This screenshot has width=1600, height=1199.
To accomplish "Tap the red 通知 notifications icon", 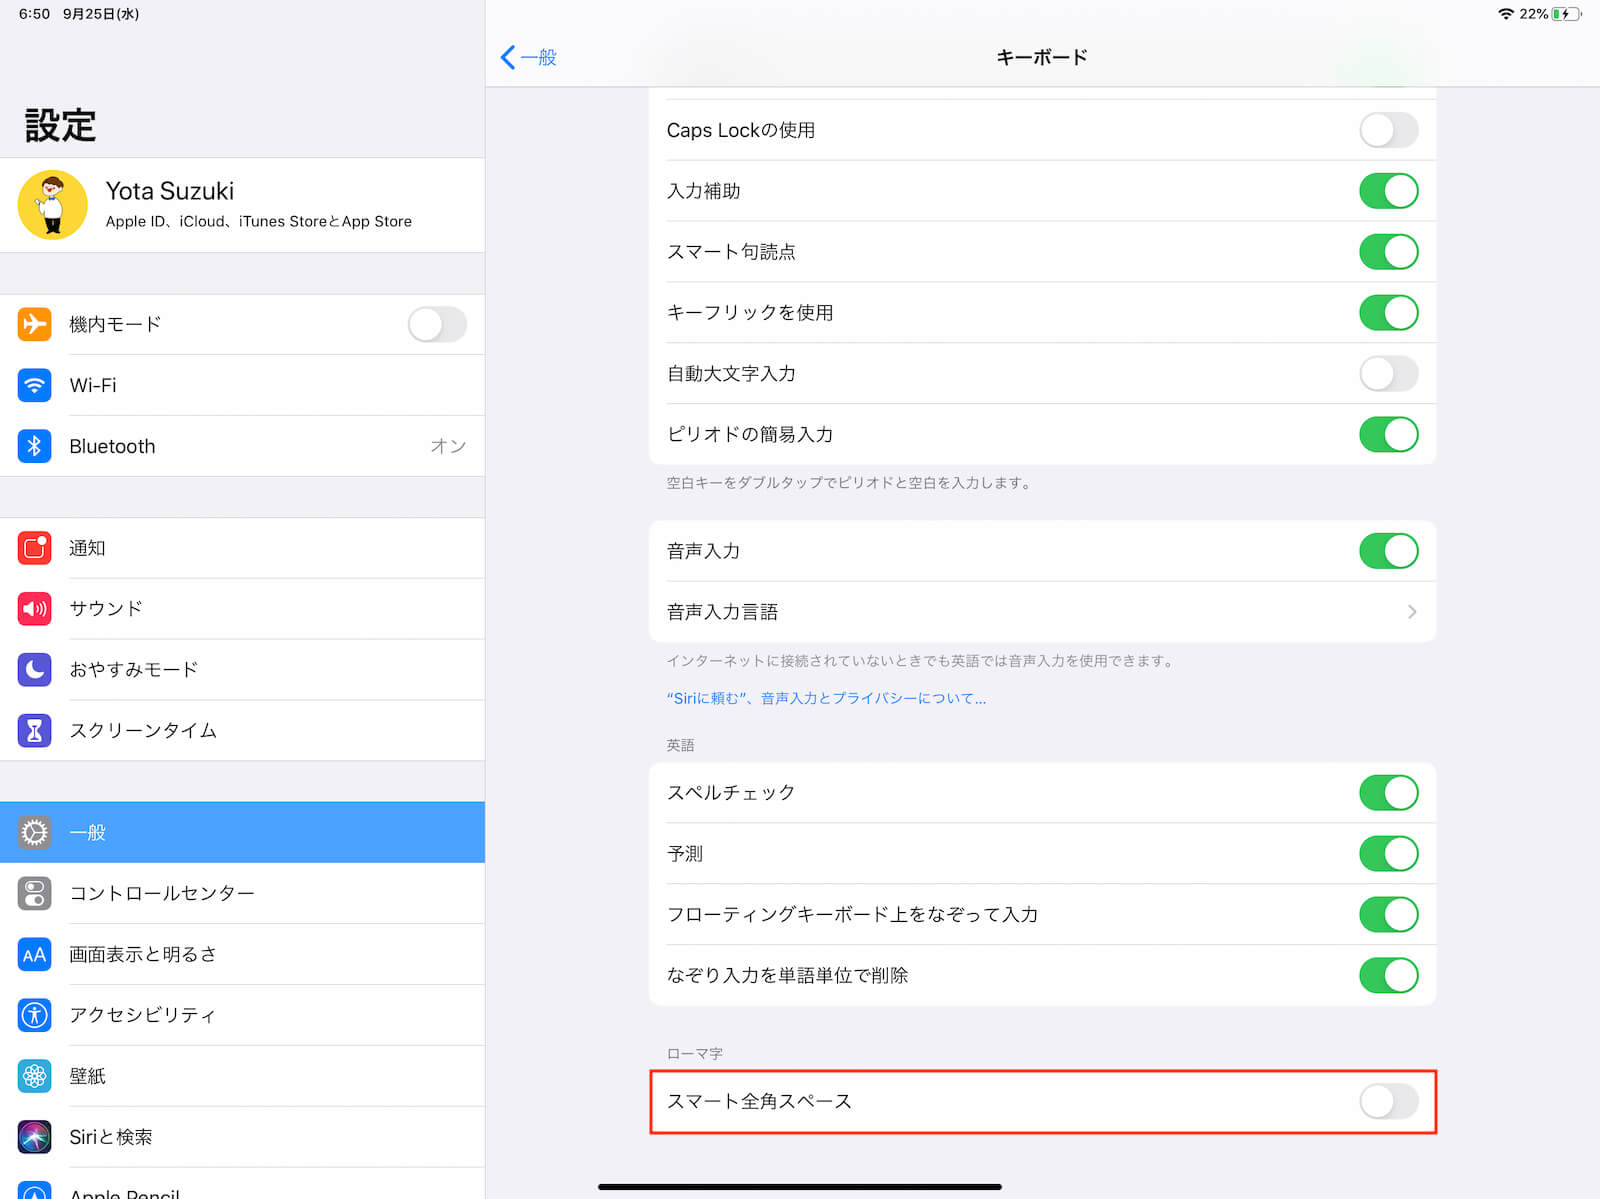I will 35,548.
